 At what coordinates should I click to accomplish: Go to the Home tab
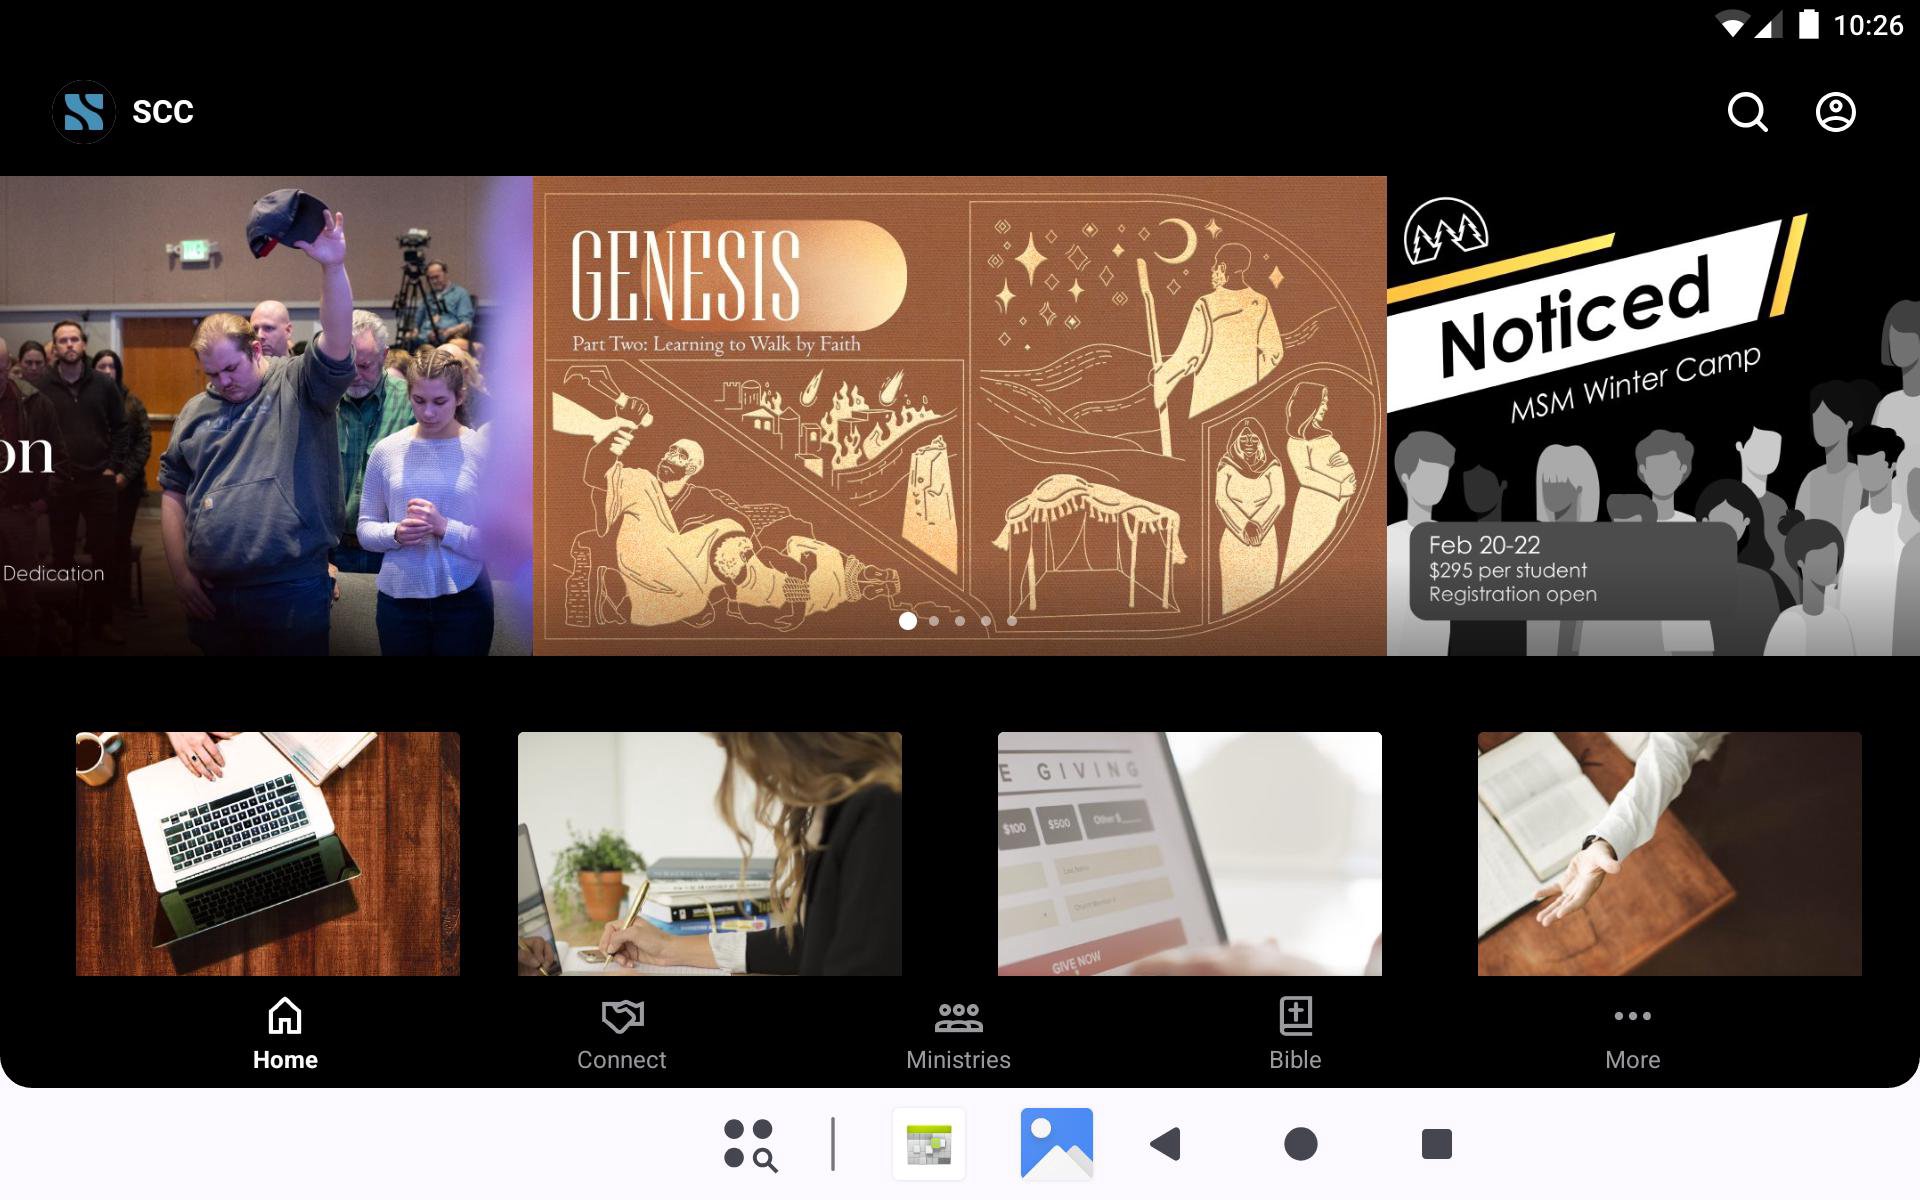285,1034
